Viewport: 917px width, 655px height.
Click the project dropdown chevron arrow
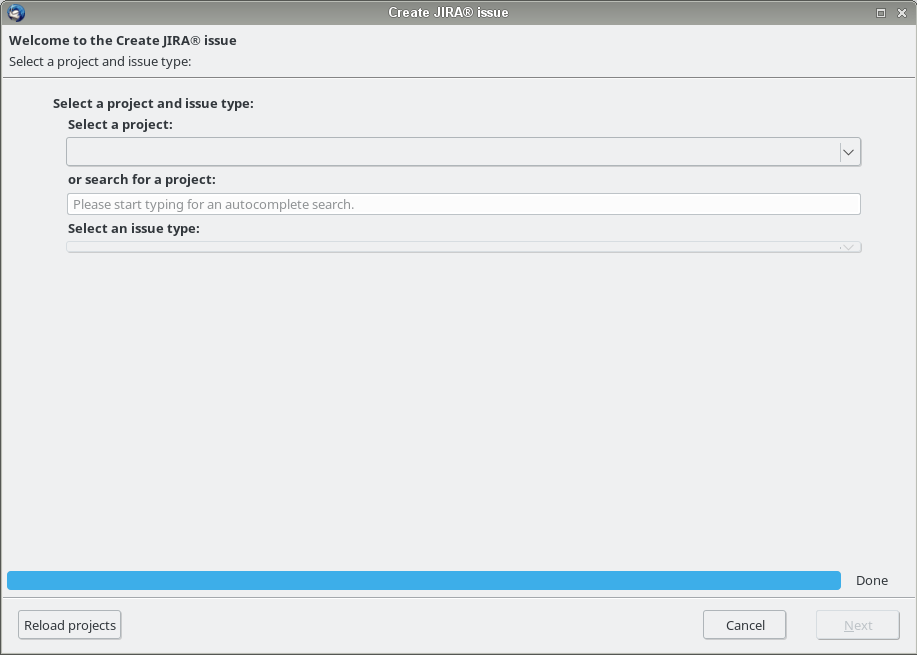click(x=849, y=153)
